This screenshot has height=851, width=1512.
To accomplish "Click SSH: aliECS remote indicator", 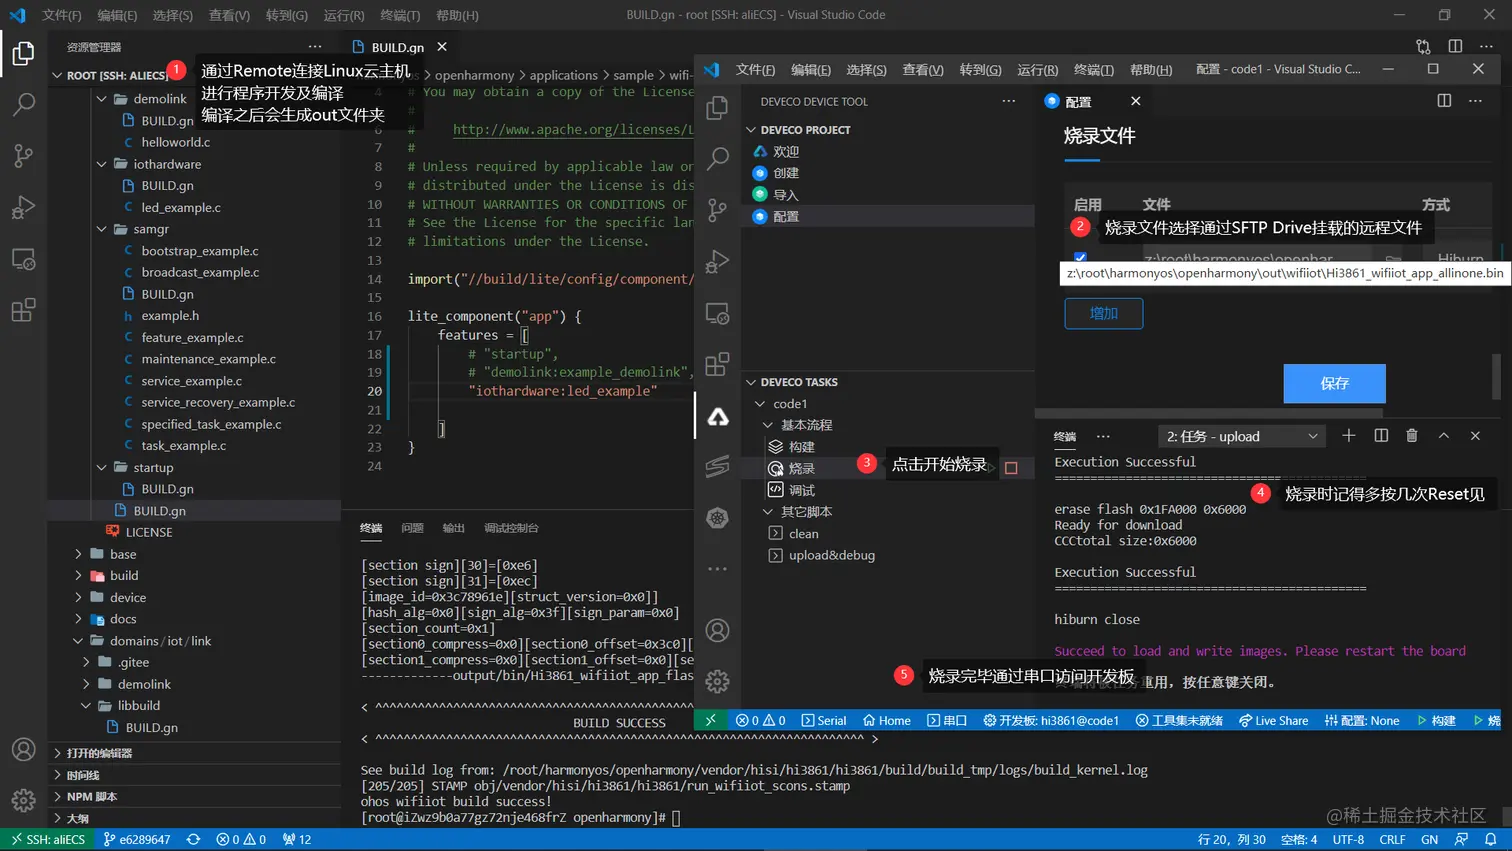I will 47,839.
